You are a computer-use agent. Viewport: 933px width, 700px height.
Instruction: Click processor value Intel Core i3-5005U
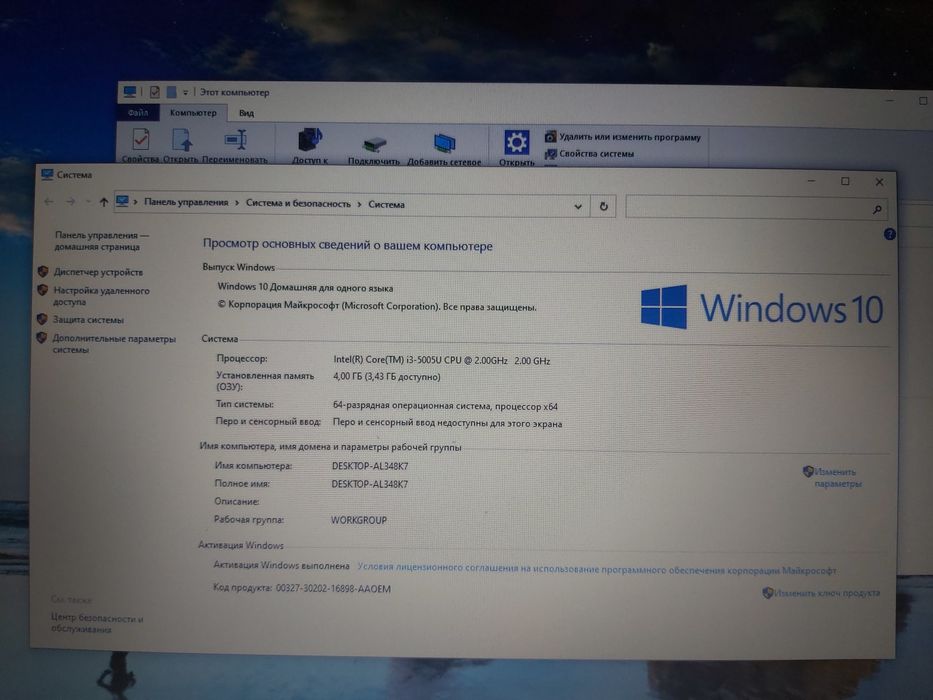point(442,360)
